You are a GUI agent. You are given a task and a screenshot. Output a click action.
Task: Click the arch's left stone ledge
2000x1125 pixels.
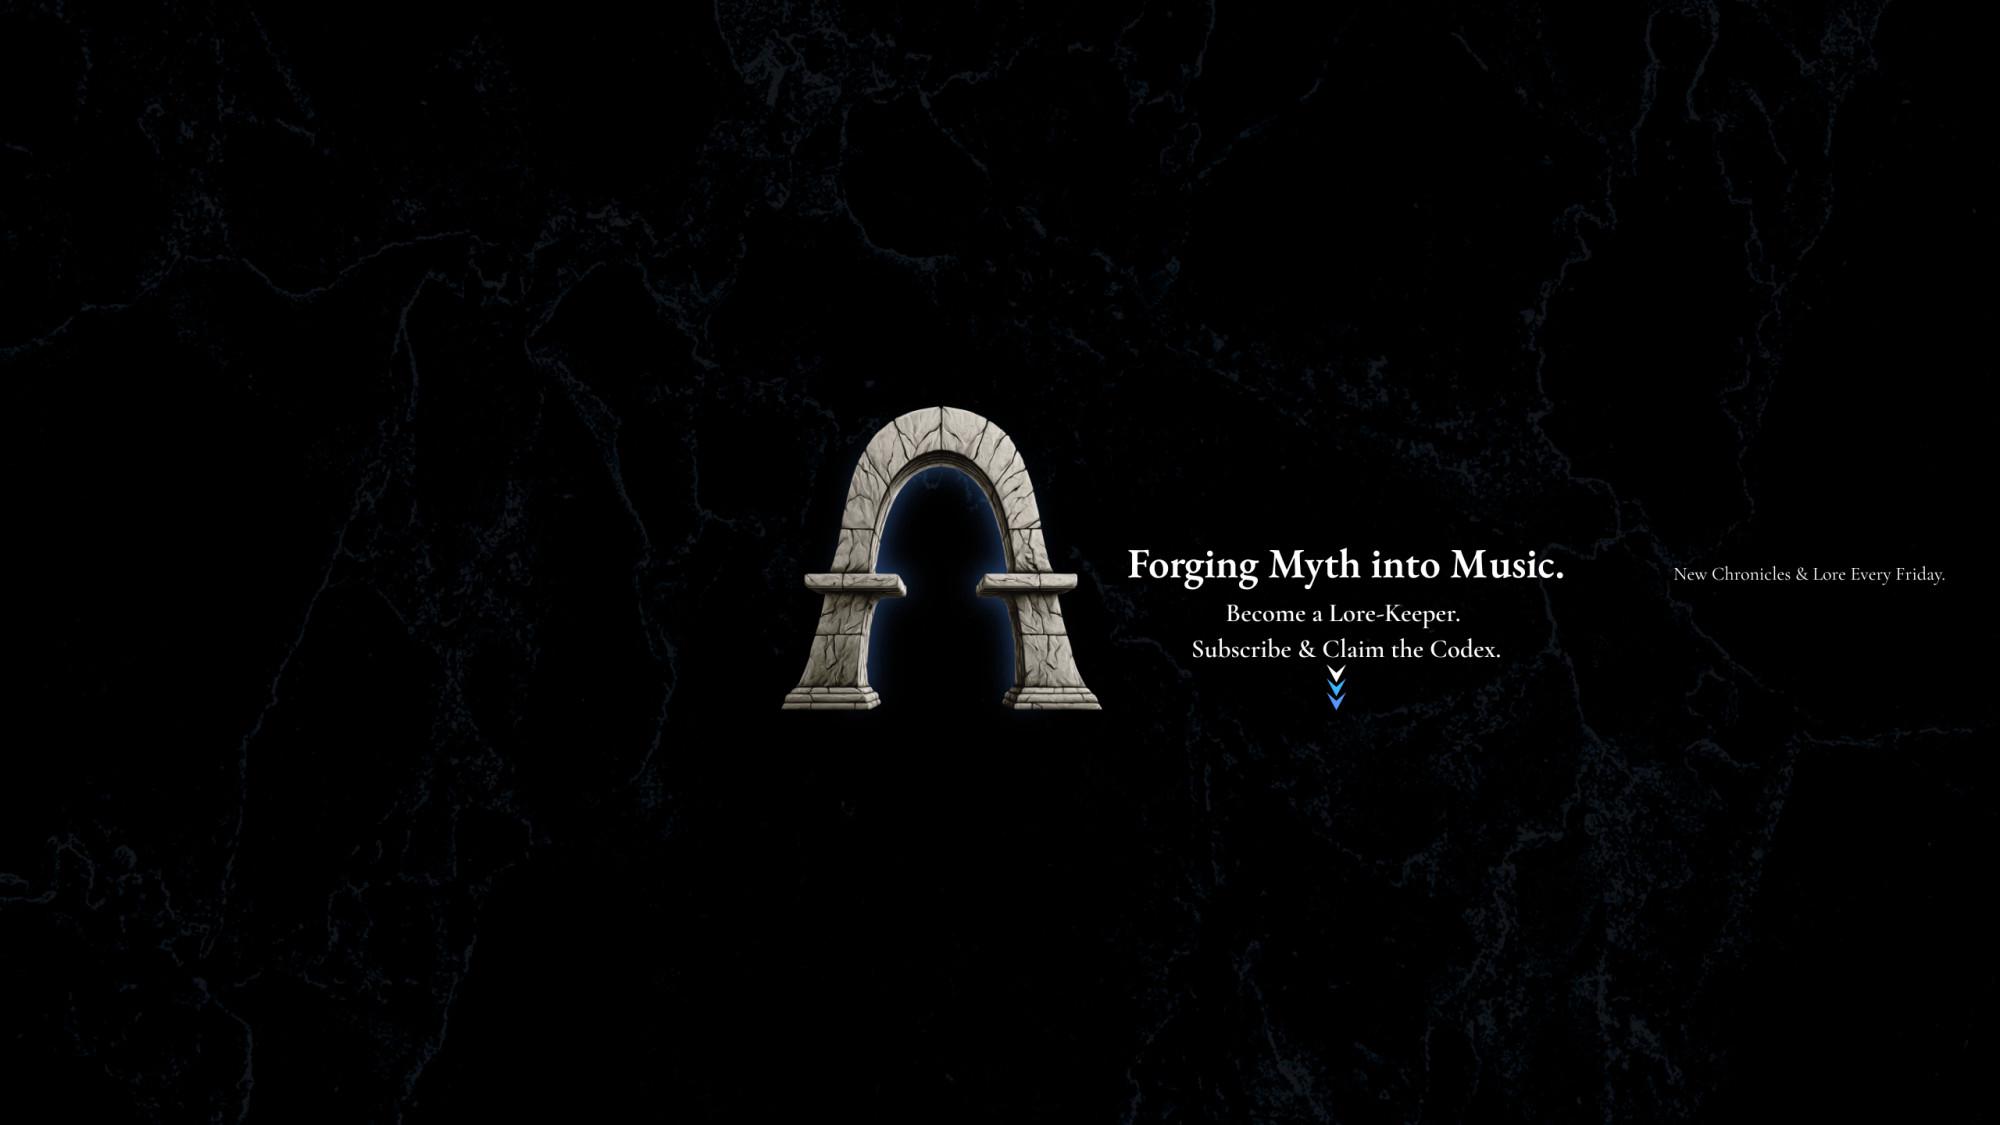click(x=855, y=583)
